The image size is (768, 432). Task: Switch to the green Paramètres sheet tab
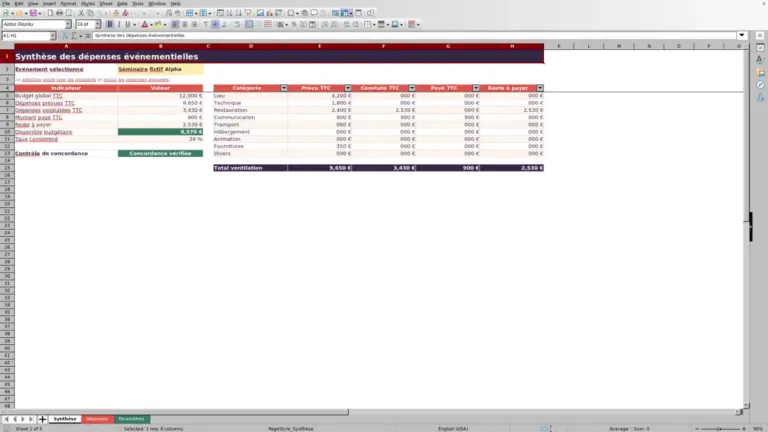coord(131,419)
